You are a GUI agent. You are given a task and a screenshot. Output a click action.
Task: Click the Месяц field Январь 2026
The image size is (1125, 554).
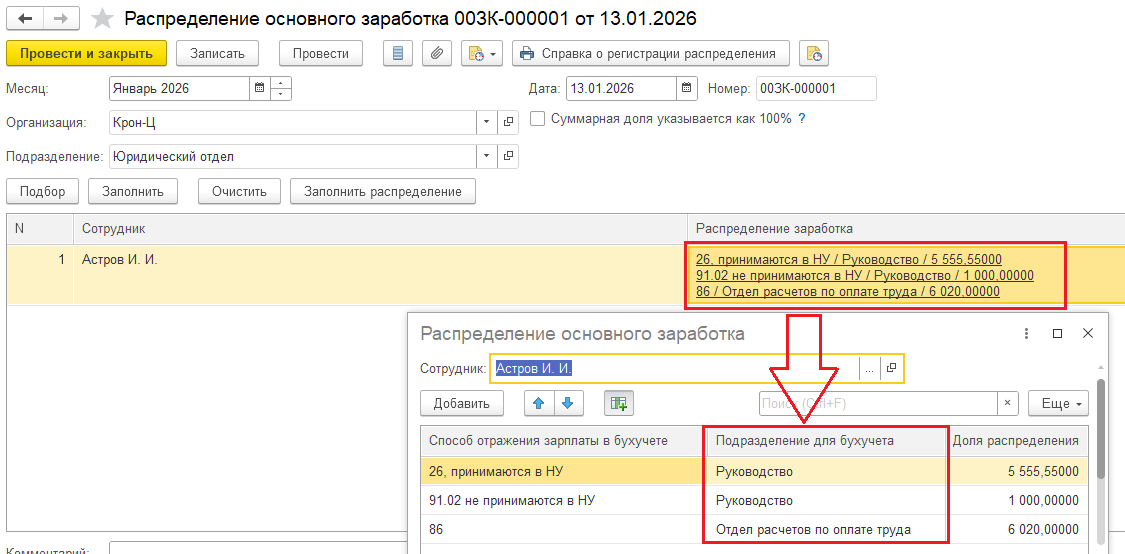pos(179,88)
